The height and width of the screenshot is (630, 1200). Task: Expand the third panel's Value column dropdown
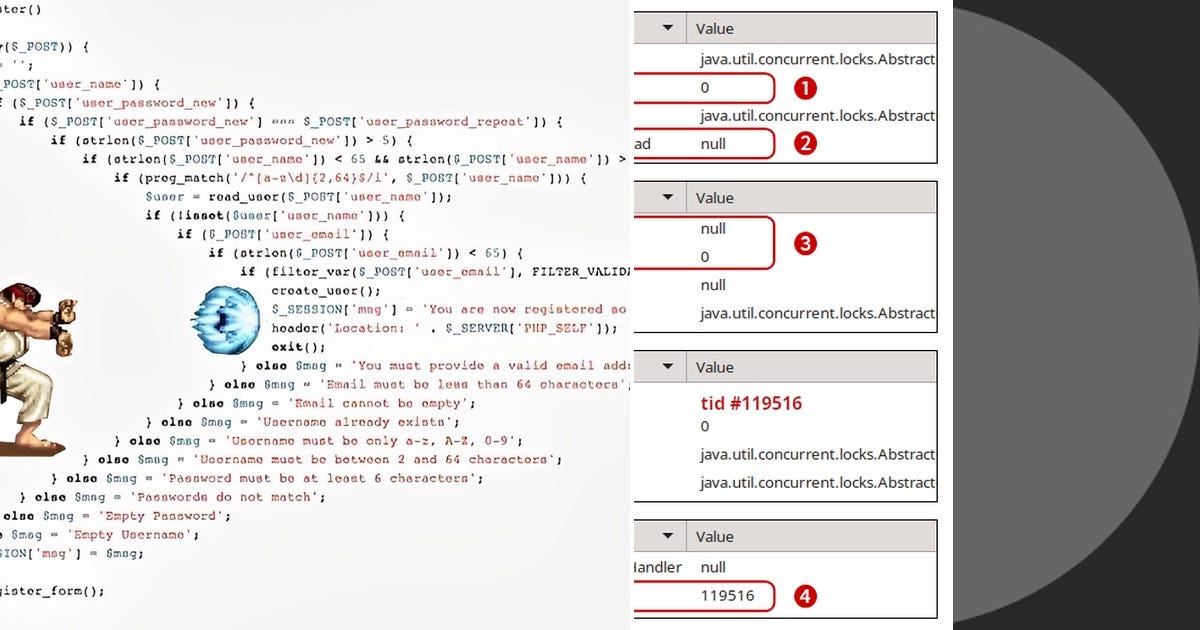click(668, 366)
